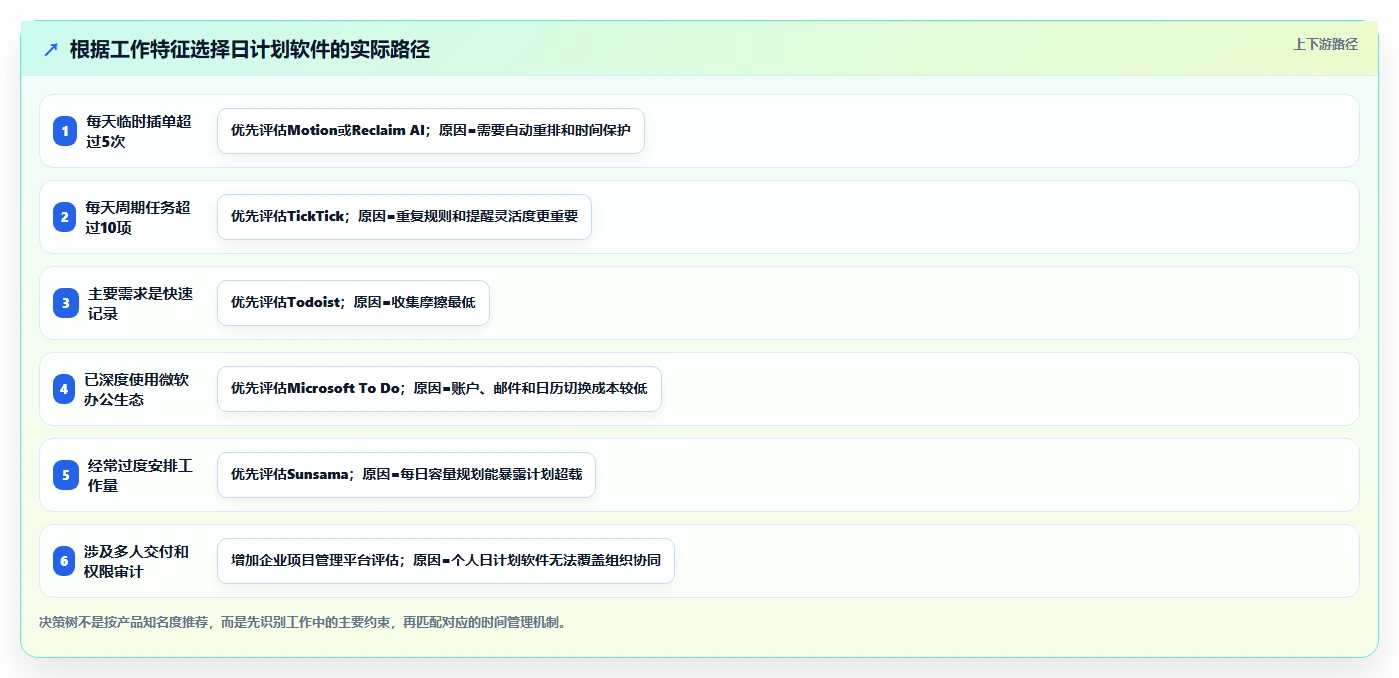Click the condition 经常过度安排工作量
The image size is (1399, 678).
(139, 475)
